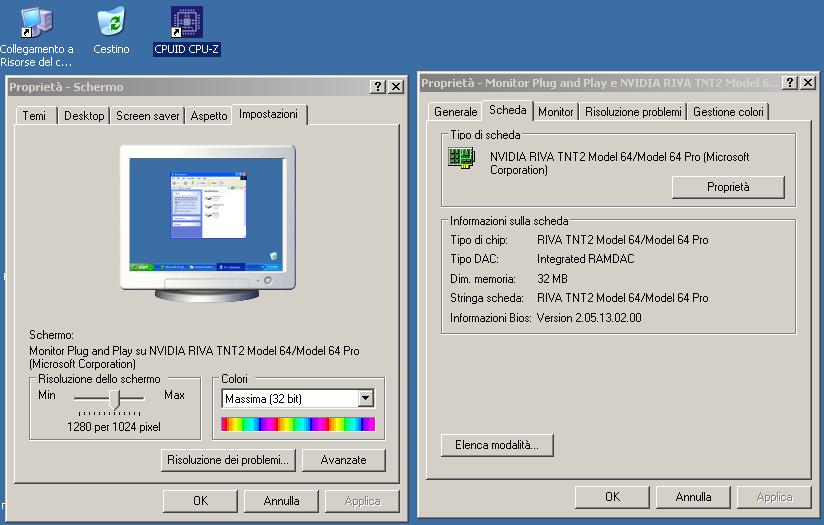Click Annulla in the Proprietà - Schermo dialog
The height and width of the screenshot is (525, 824).
pos(281,501)
